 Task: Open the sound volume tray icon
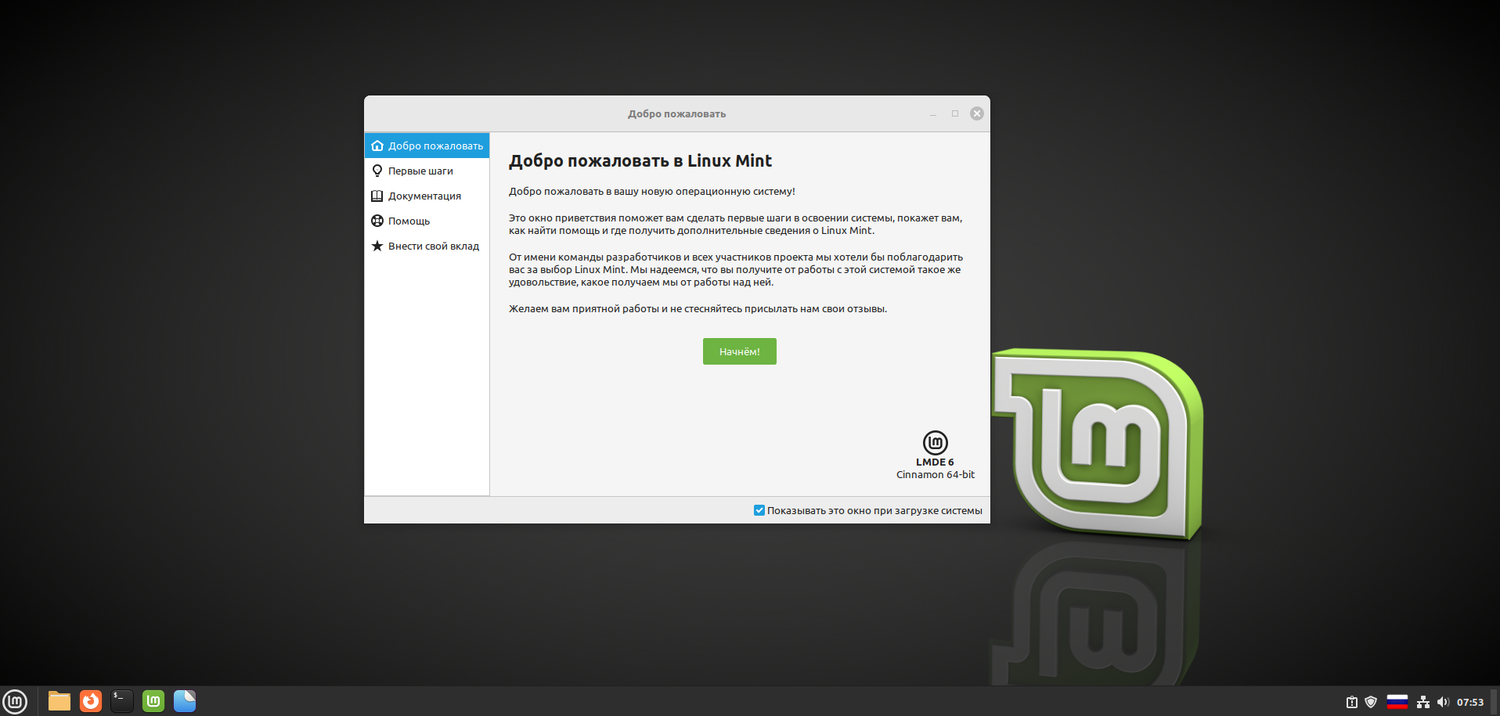[1443, 702]
